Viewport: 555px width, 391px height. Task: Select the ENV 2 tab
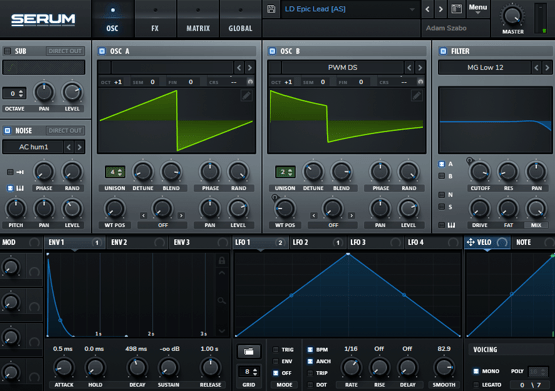click(137, 242)
